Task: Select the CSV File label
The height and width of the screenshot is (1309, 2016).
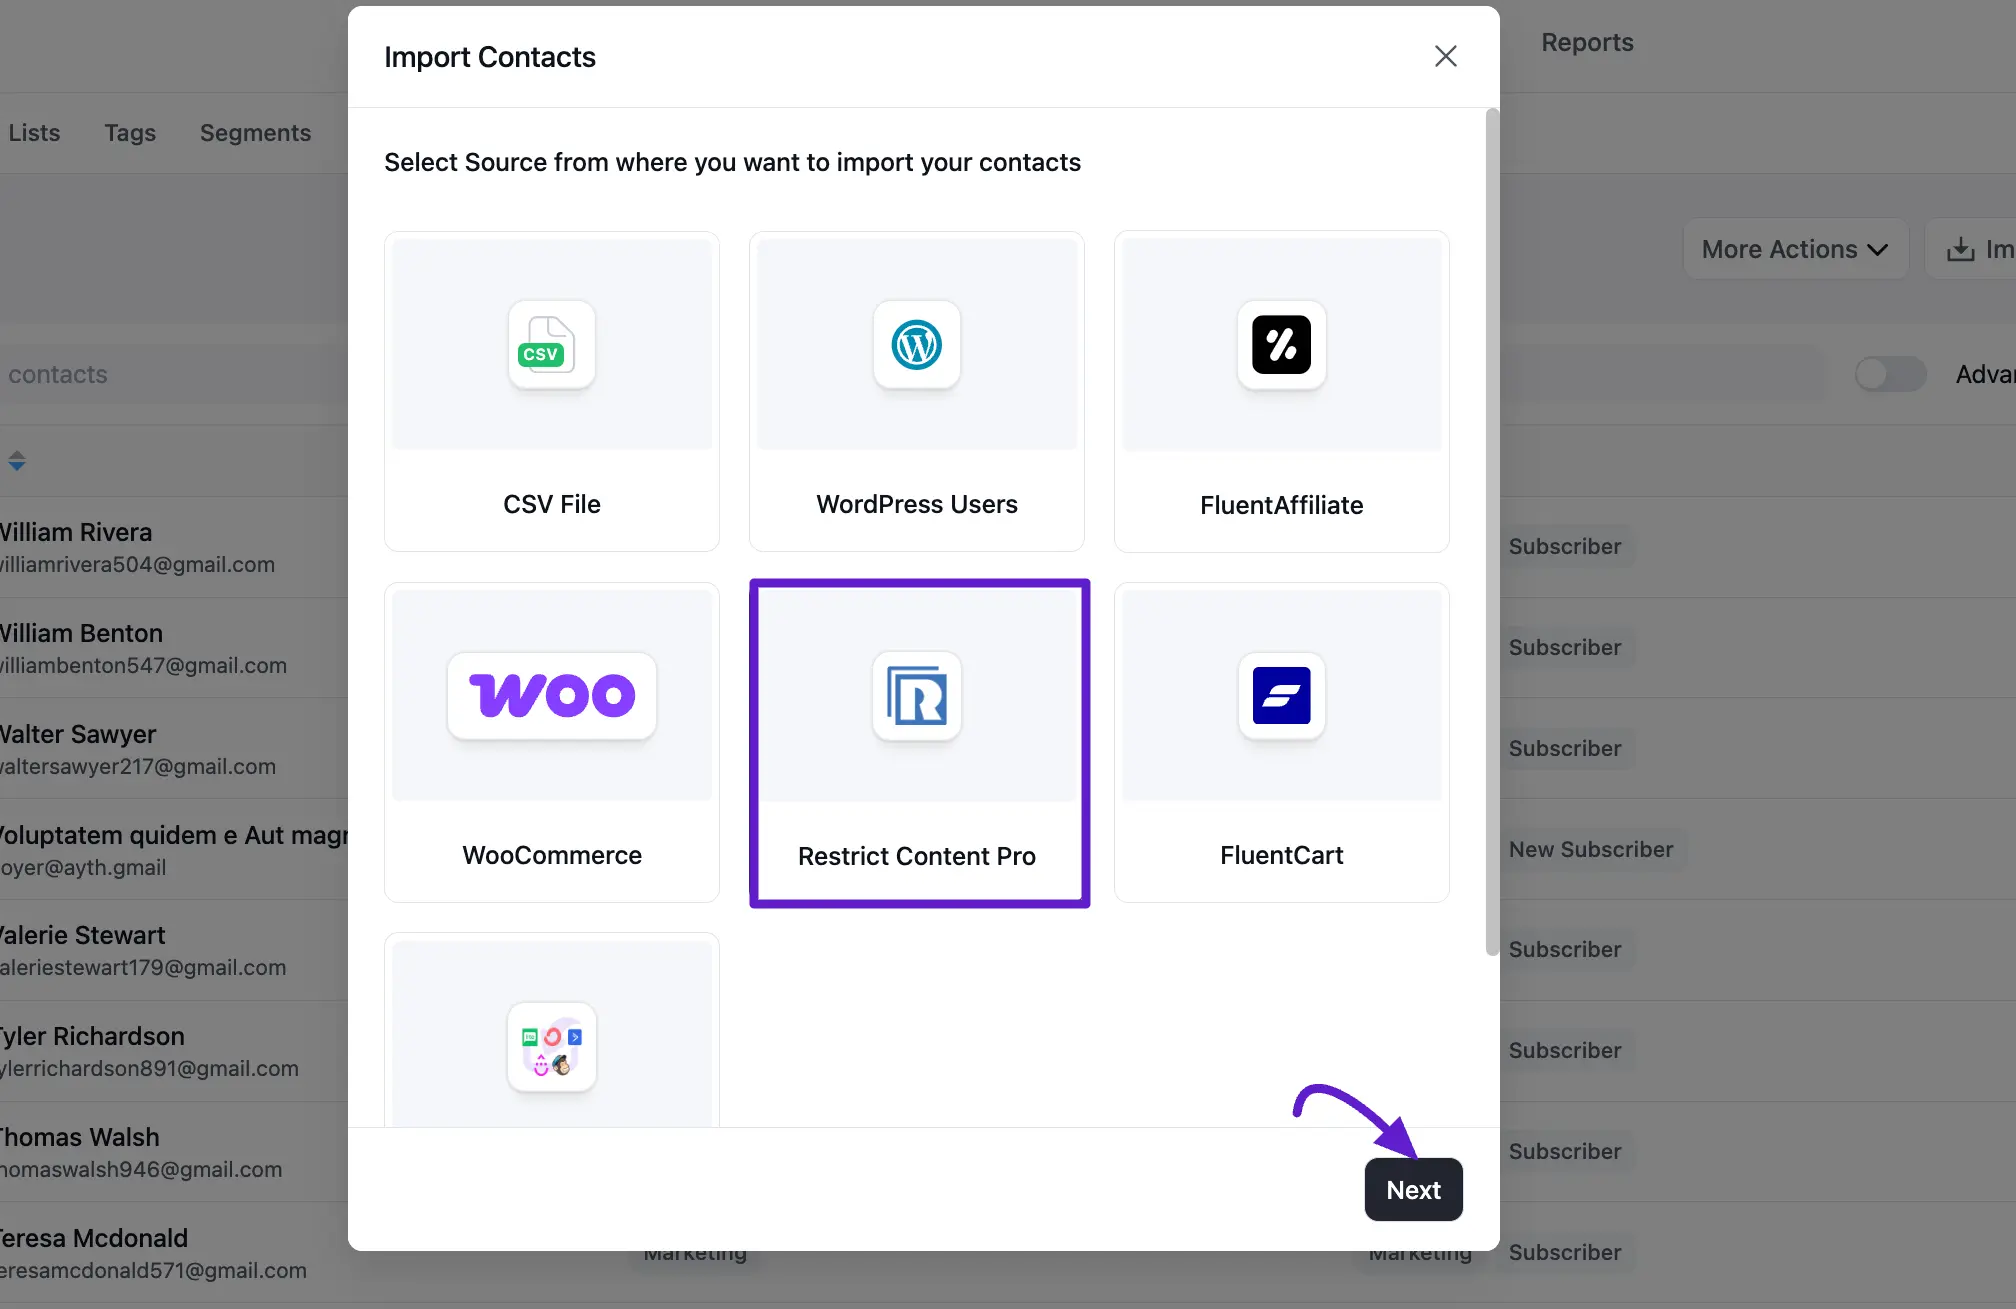Action: (x=552, y=504)
